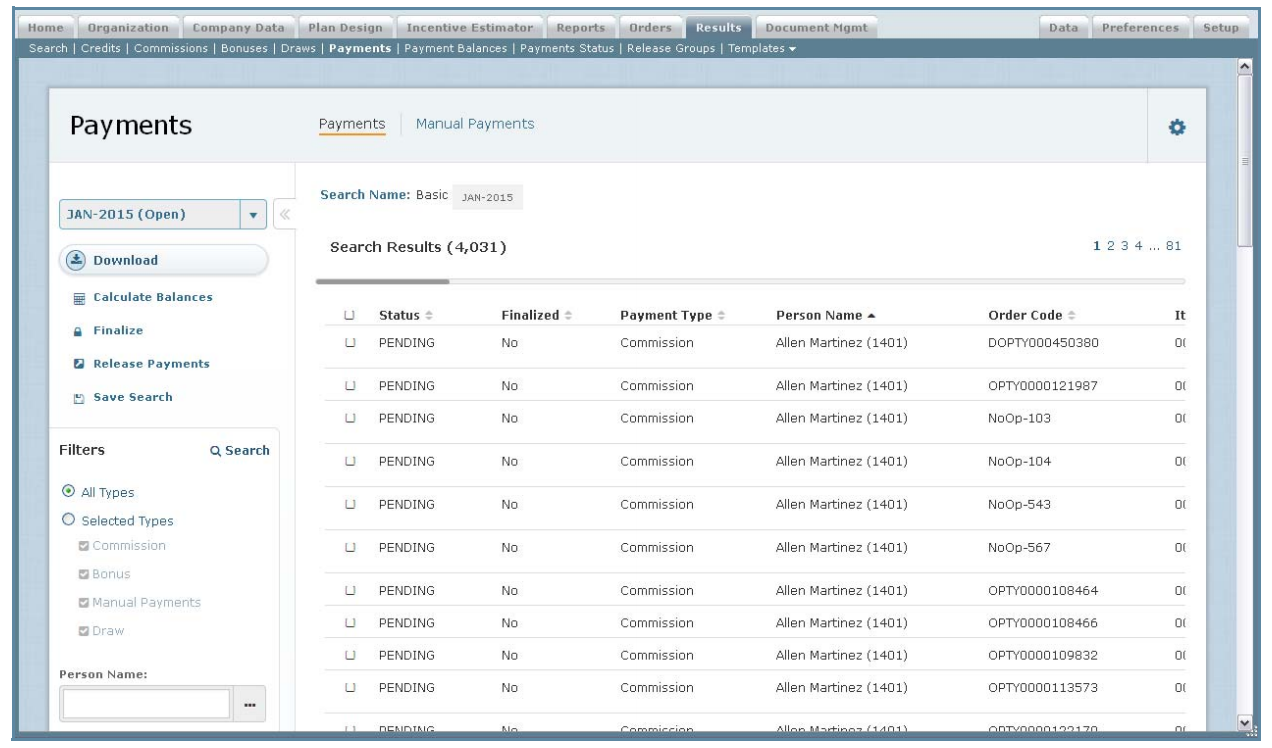Image resolution: width=1272 pixels, height=748 pixels.
Task: Choose the Selected Types radio option
Action: (68, 521)
